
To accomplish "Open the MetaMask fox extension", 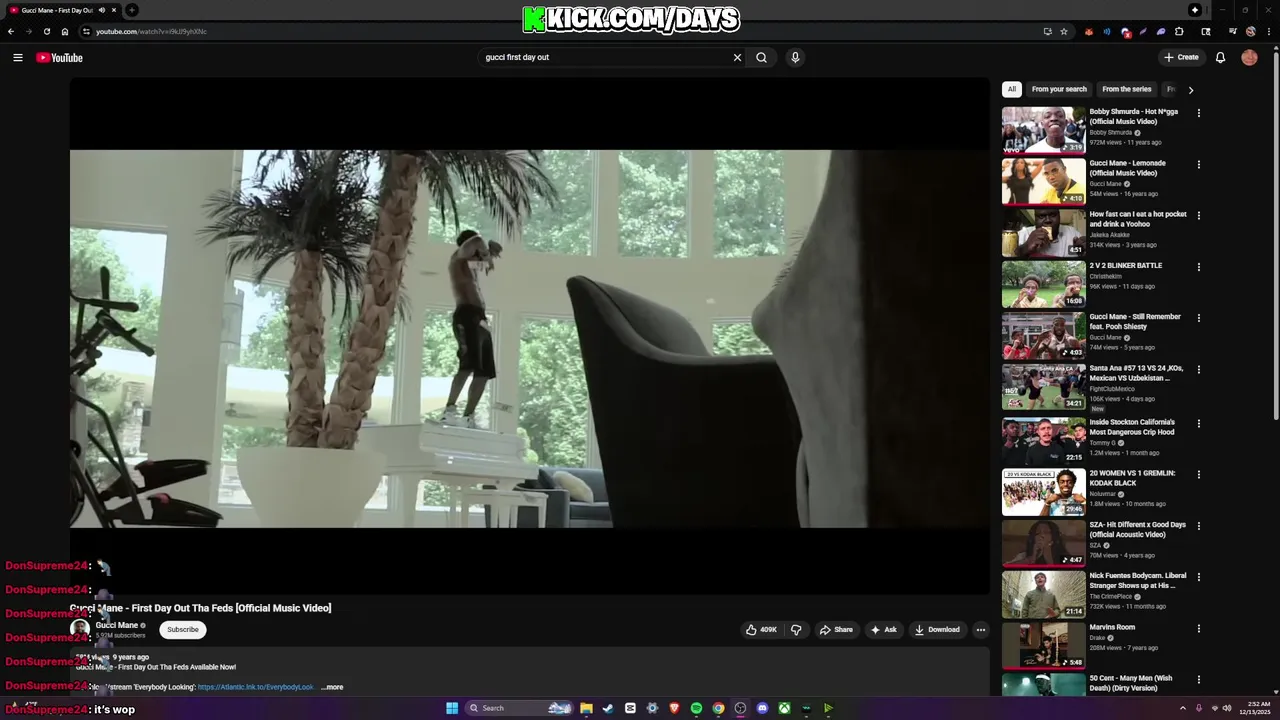I will [1089, 31].
